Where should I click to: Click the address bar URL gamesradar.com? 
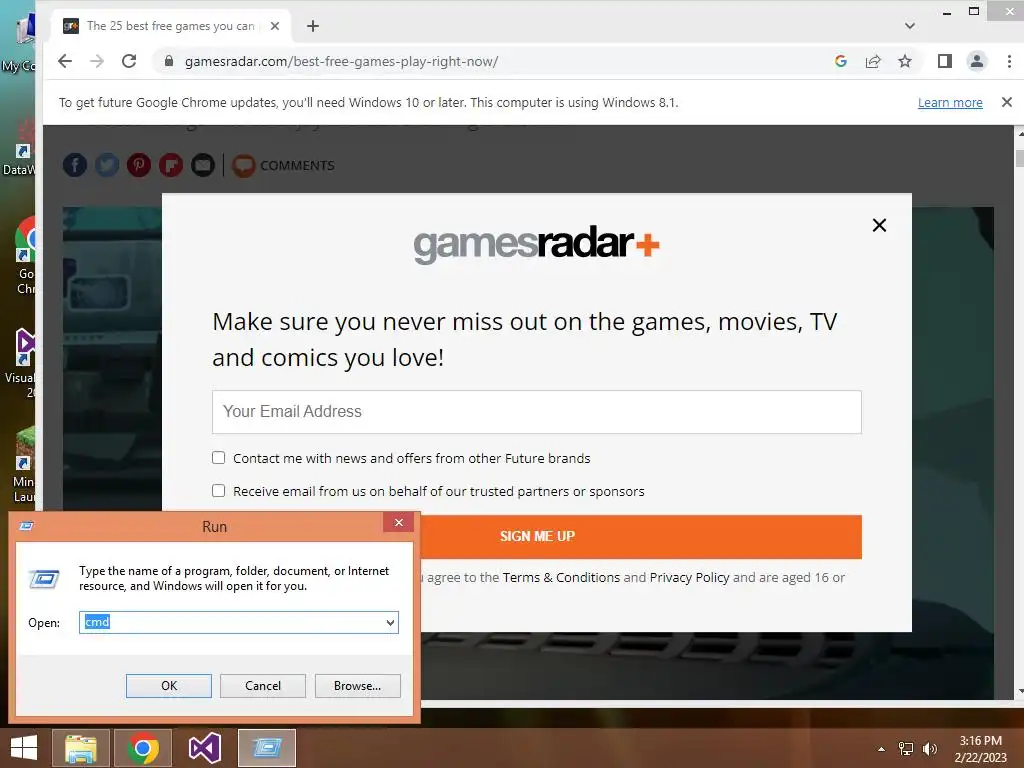coord(342,61)
